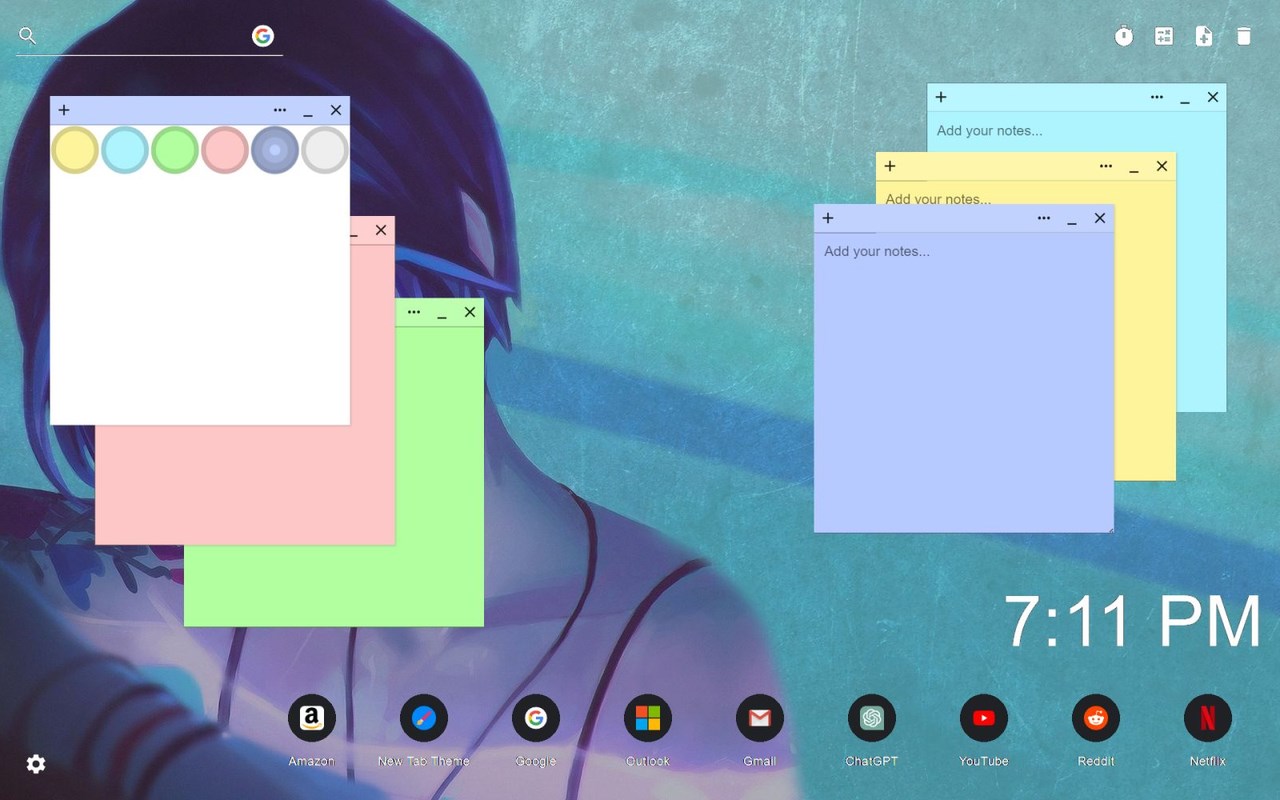This screenshot has width=1280, height=800.
Task: Close the green note
Action: coord(470,312)
